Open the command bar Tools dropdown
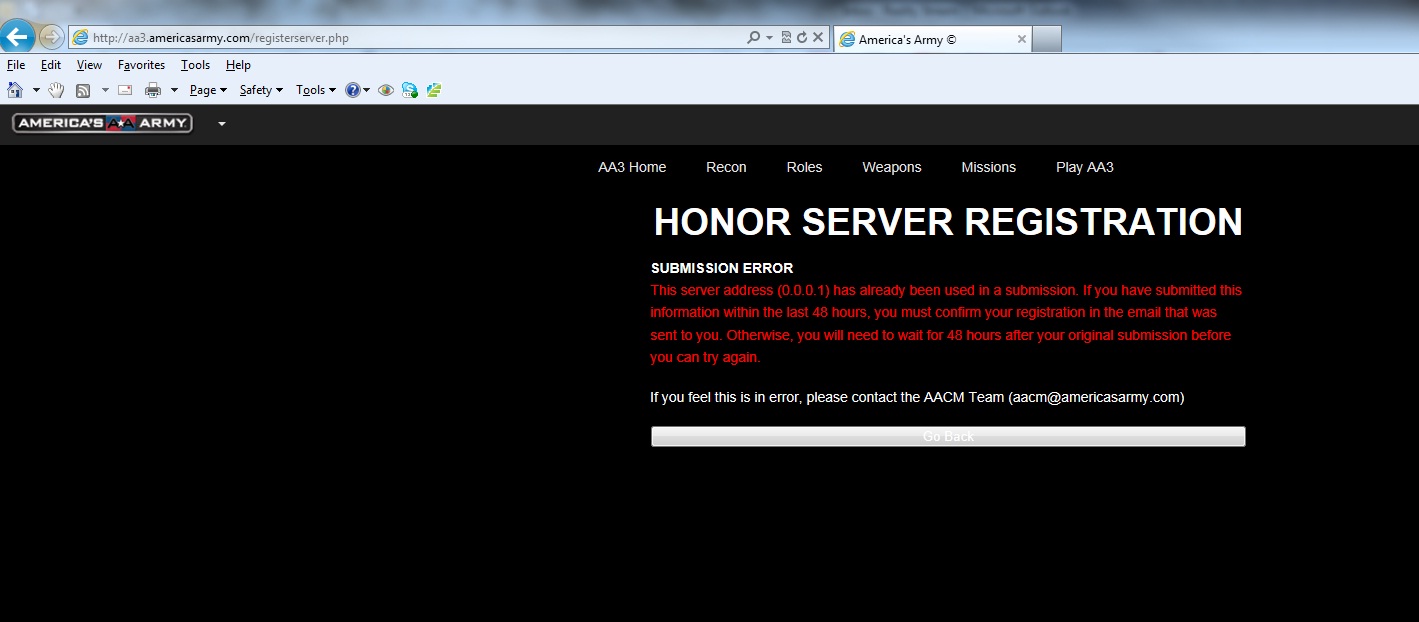This screenshot has height=622, width=1419. [316, 90]
